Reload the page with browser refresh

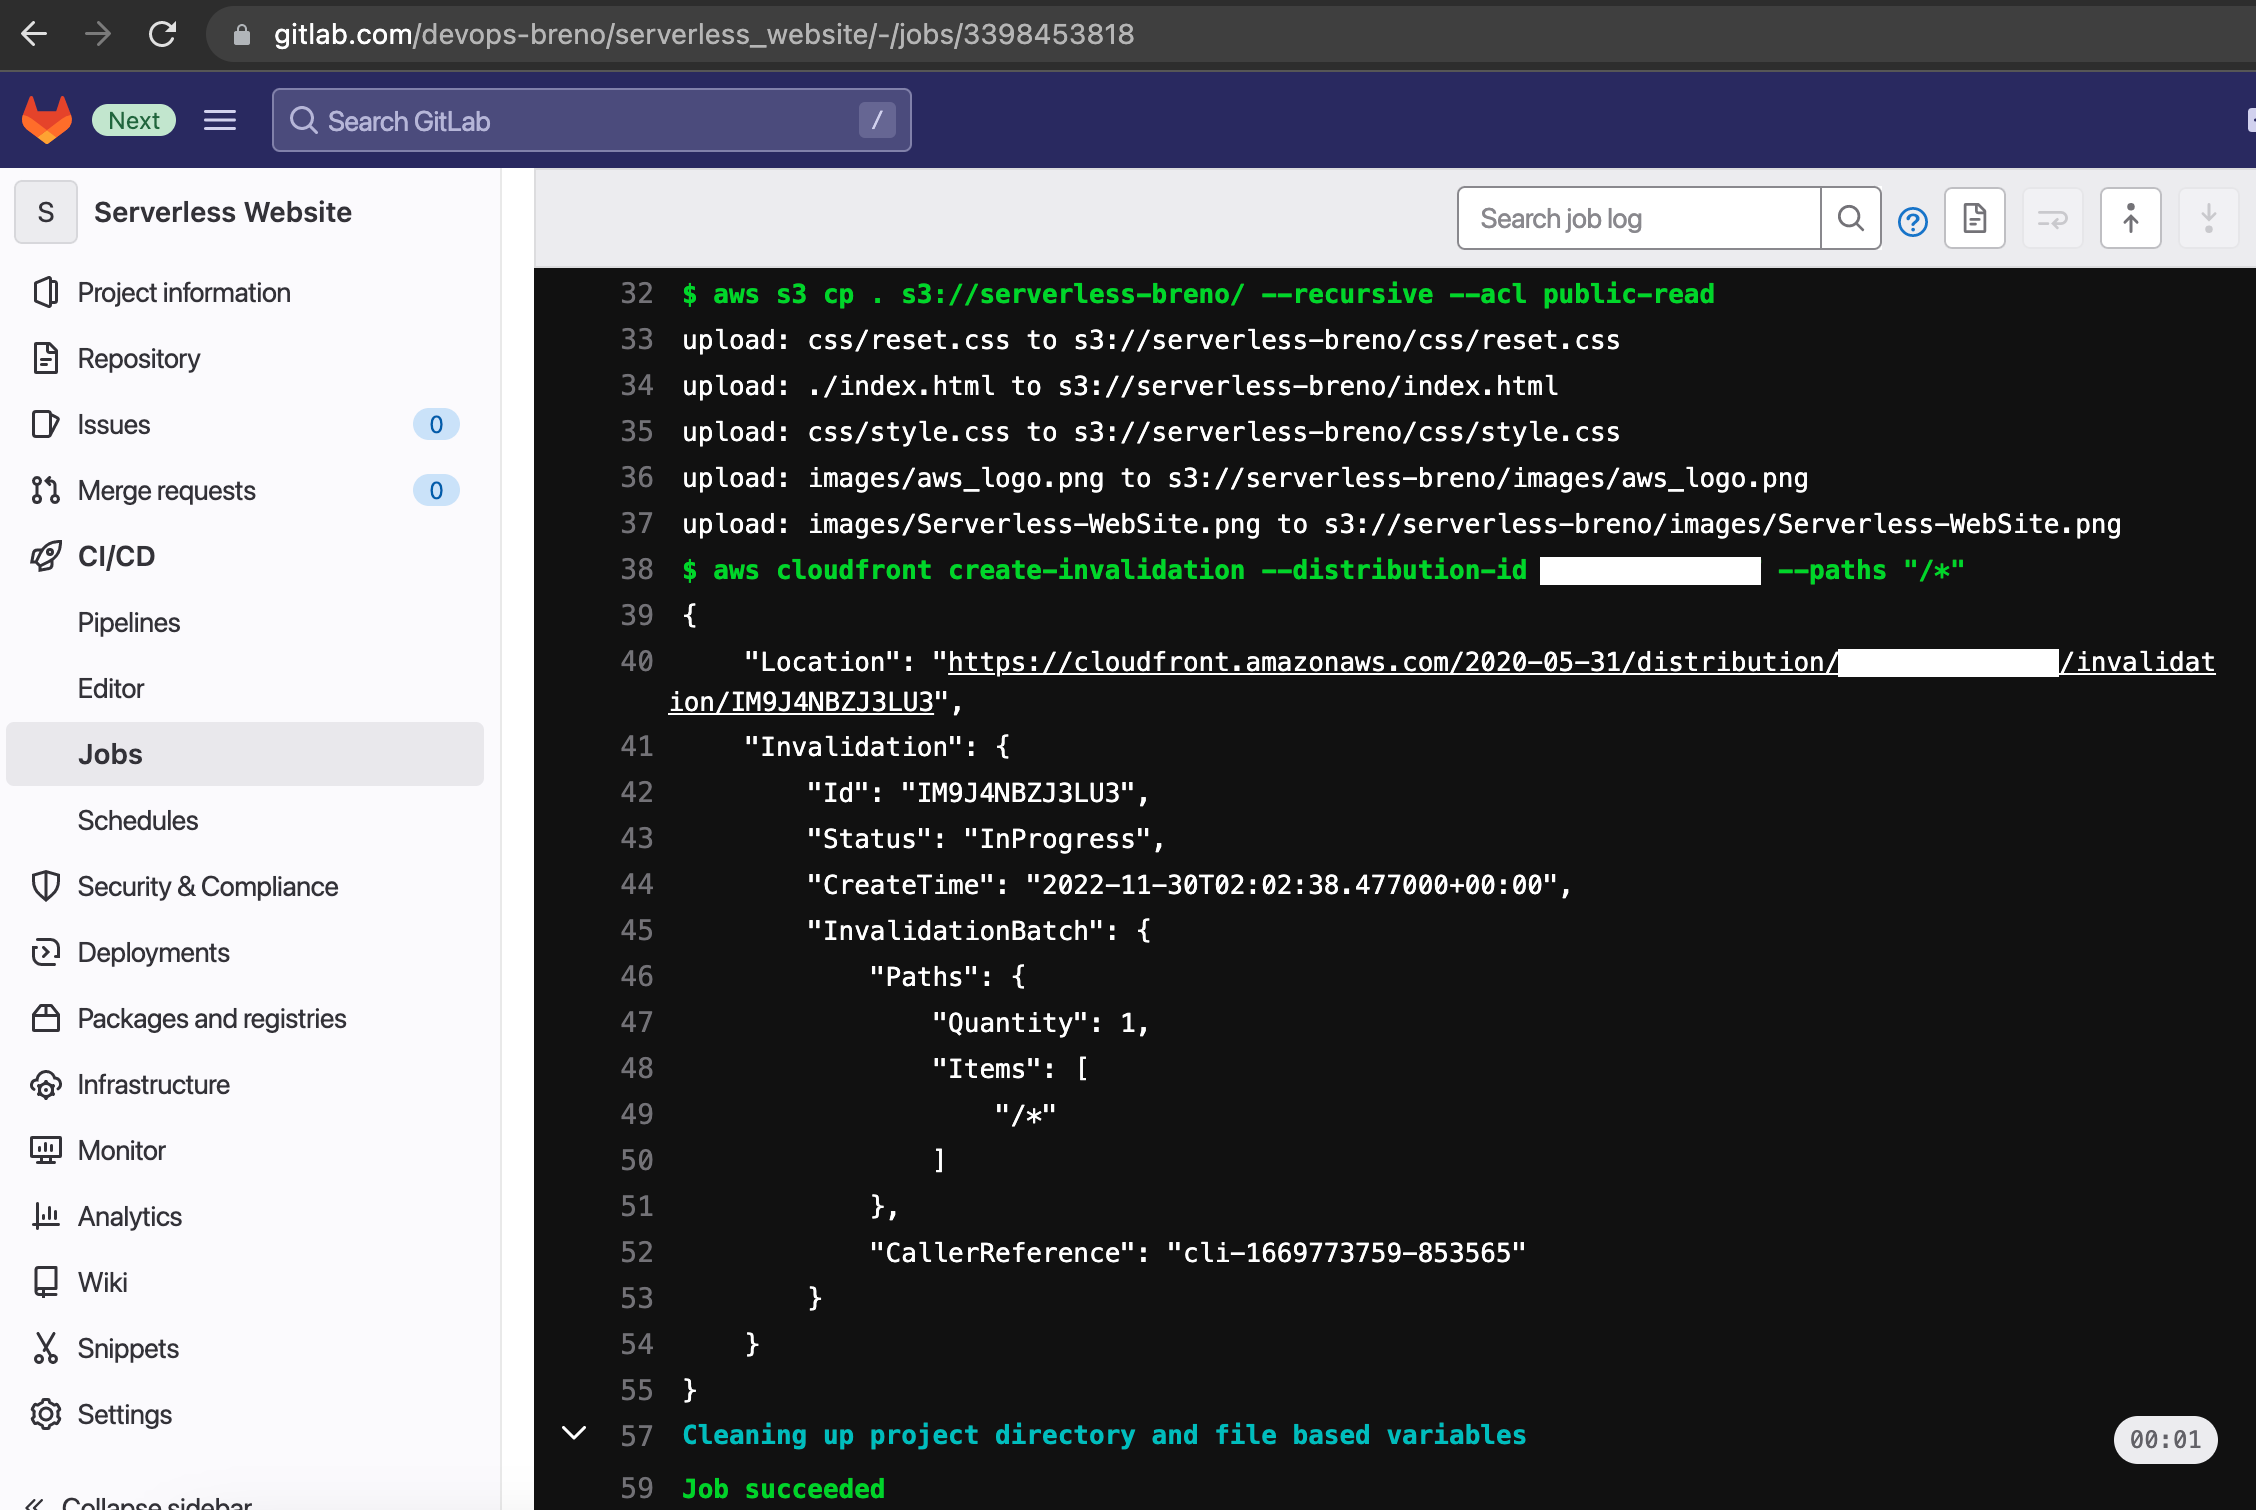(163, 35)
